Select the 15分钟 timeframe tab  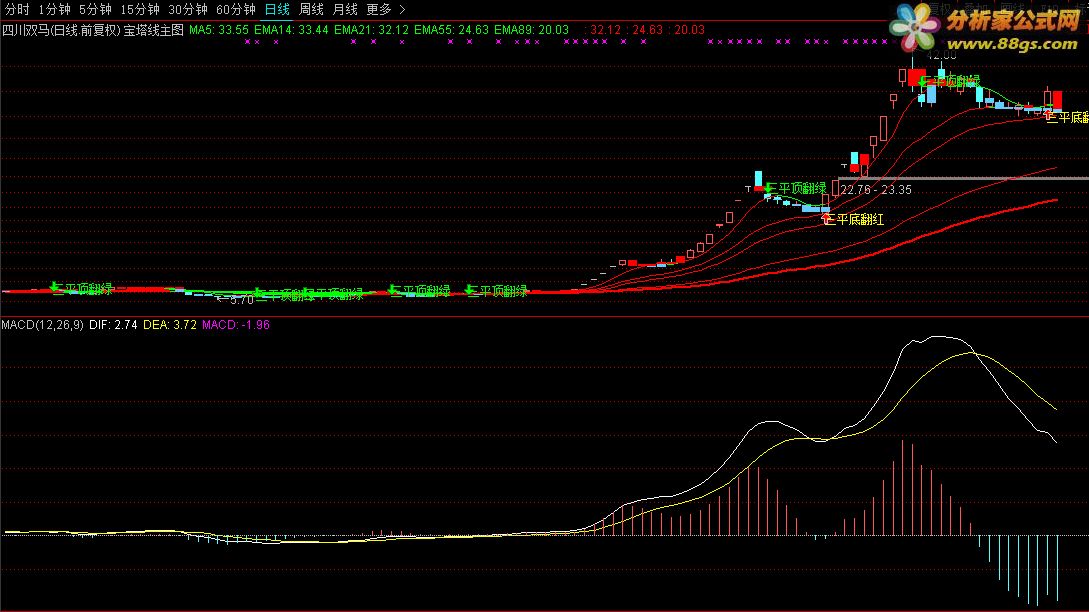tap(140, 10)
